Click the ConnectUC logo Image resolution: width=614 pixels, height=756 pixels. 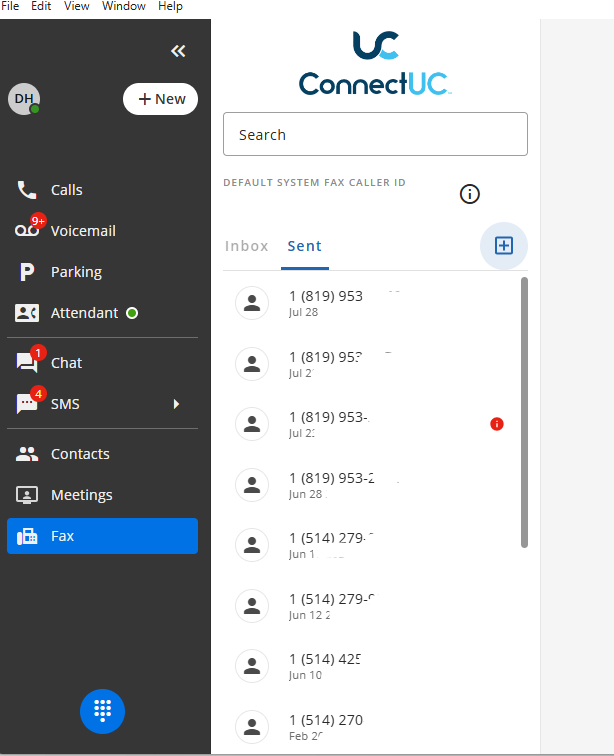point(375,64)
